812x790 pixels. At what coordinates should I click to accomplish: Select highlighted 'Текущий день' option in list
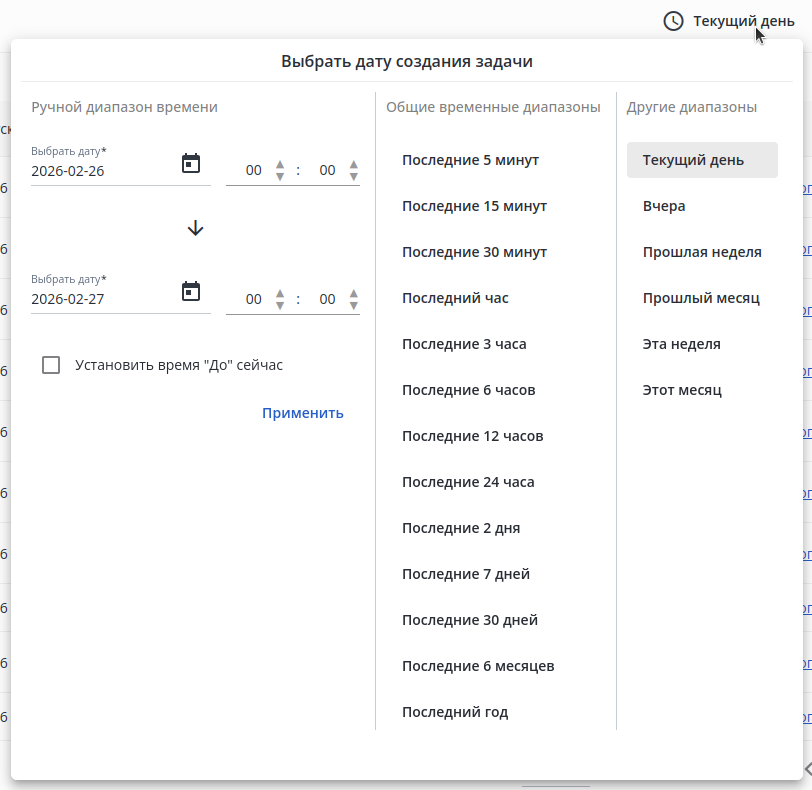coord(702,160)
